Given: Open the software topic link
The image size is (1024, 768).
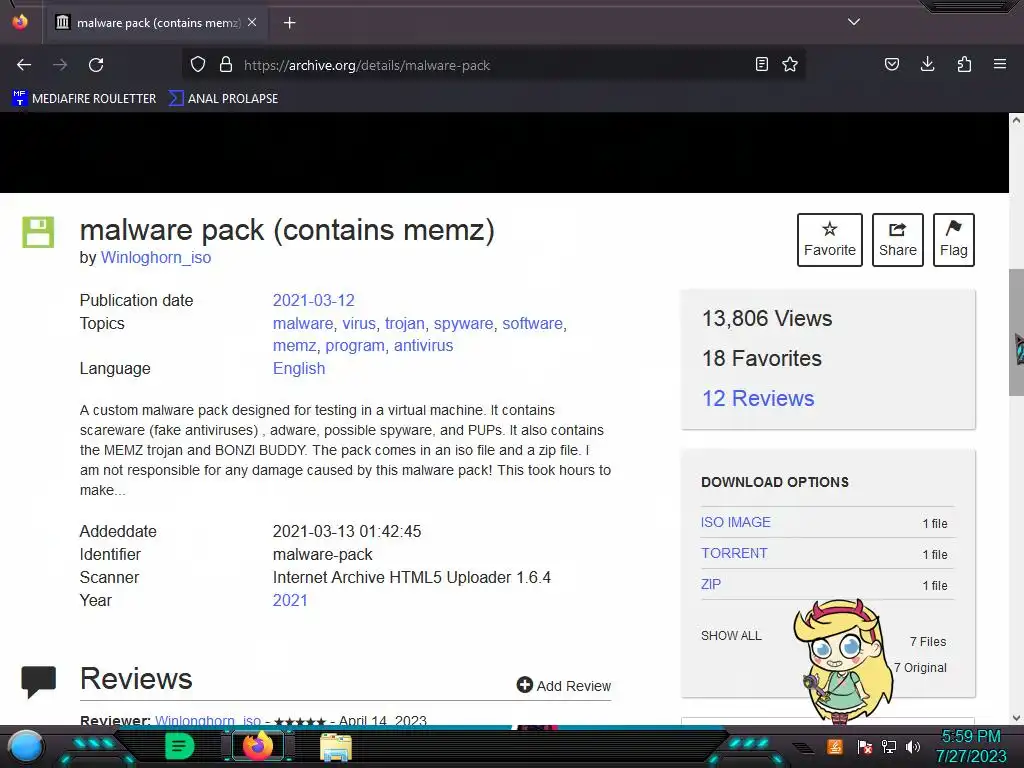Looking at the screenshot, I should click(532, 323).
